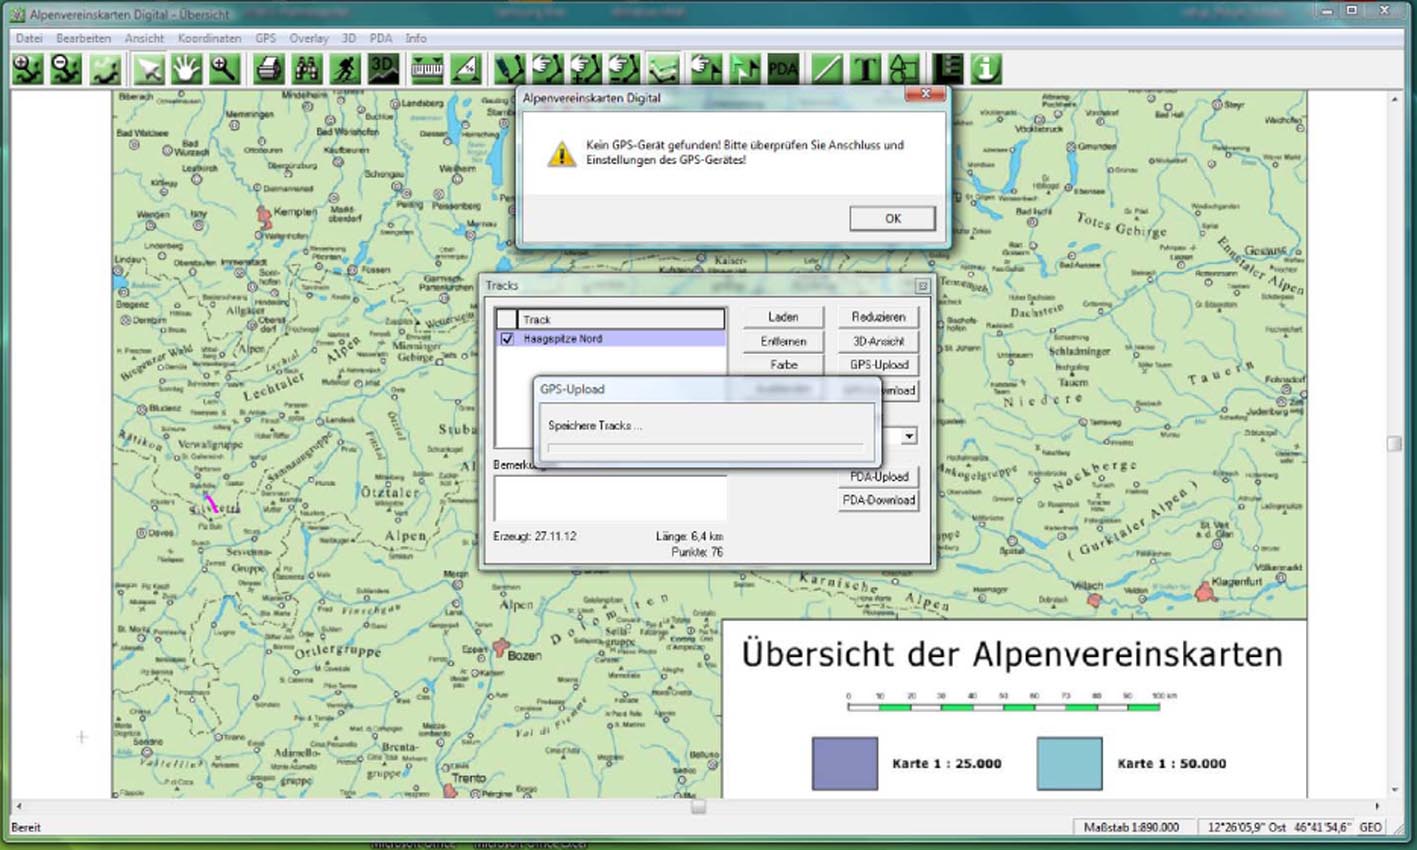Open the Info menu

coord(416,38)
